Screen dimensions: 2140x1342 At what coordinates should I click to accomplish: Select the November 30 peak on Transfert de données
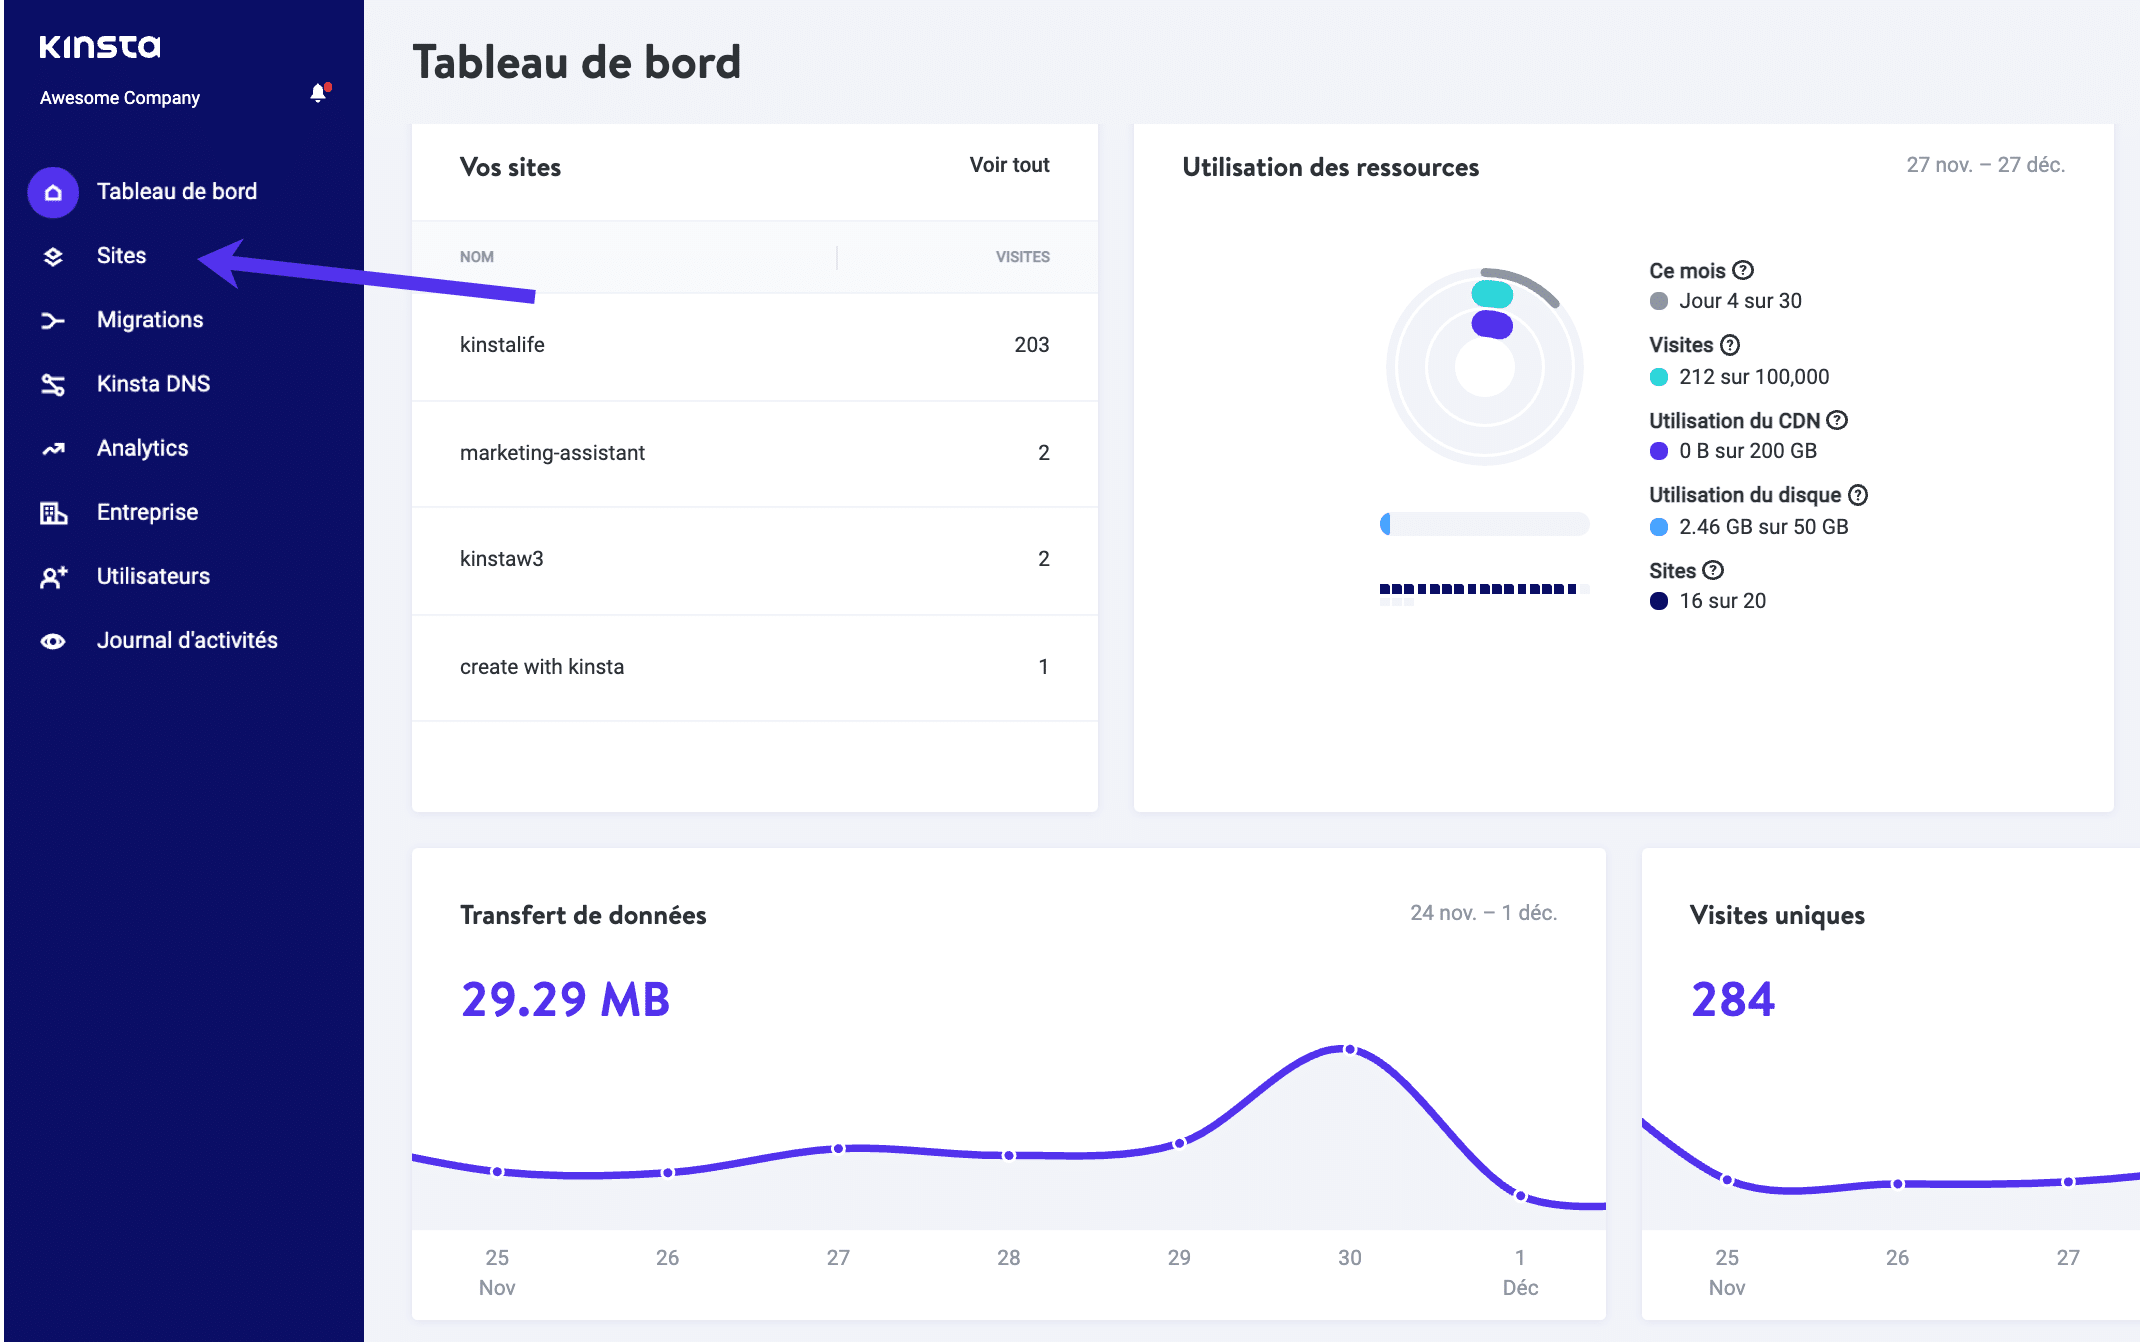(x=1348, y=1049)
